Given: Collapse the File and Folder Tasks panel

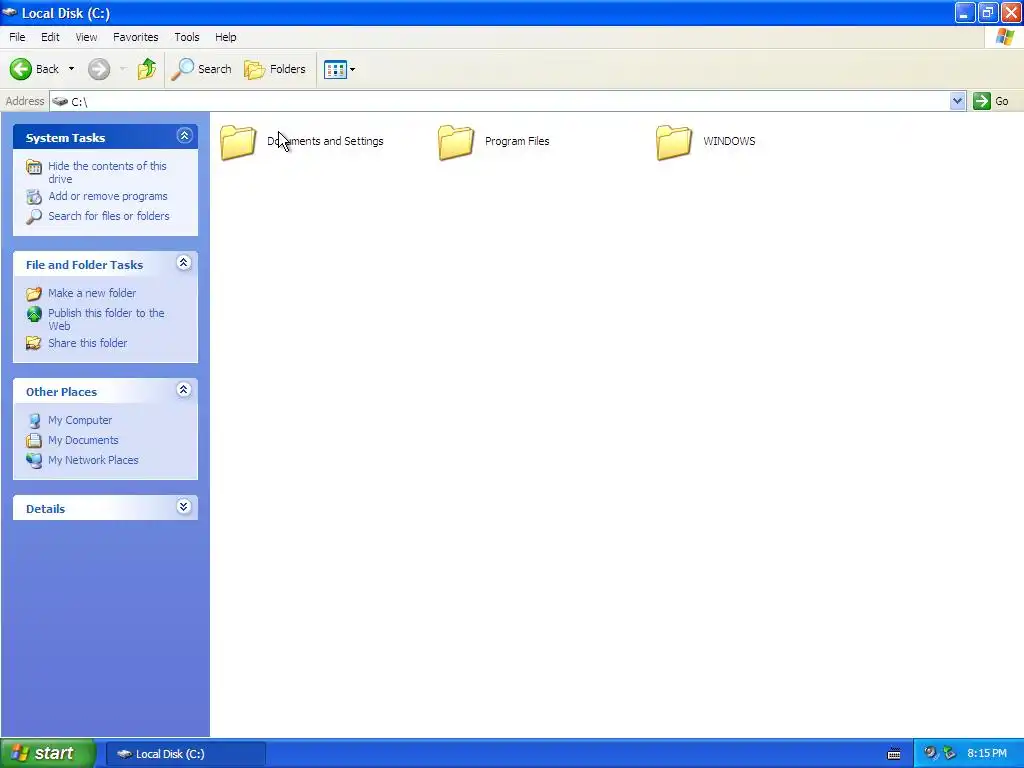Looking at the screenshot, I should pos(184,263).
